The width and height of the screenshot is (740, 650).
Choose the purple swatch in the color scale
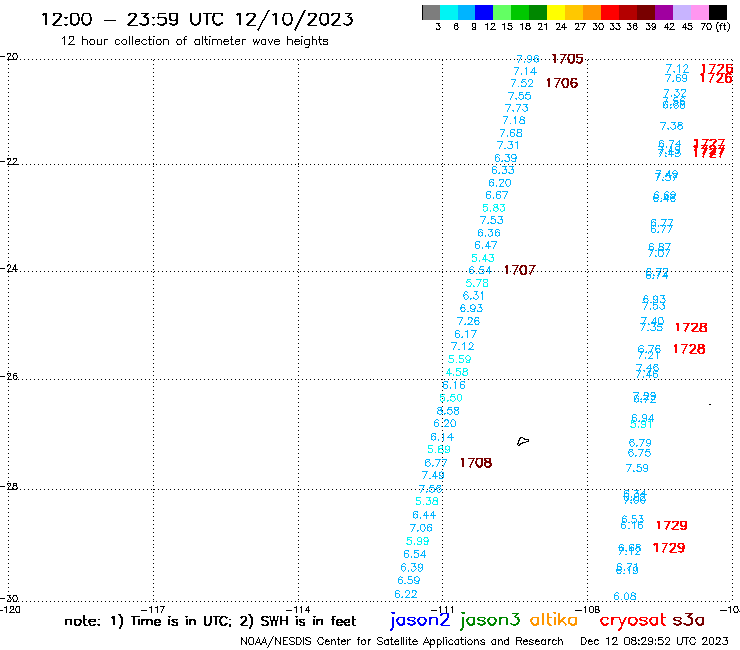664,12
